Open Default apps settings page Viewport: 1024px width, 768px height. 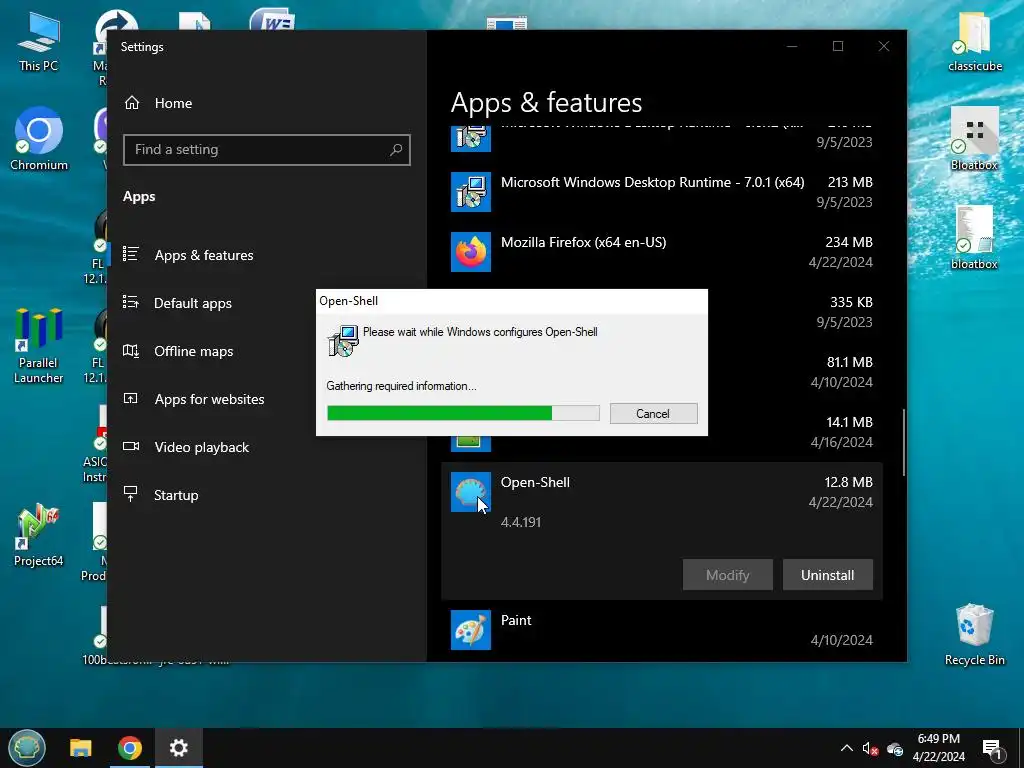coord(193,303)
